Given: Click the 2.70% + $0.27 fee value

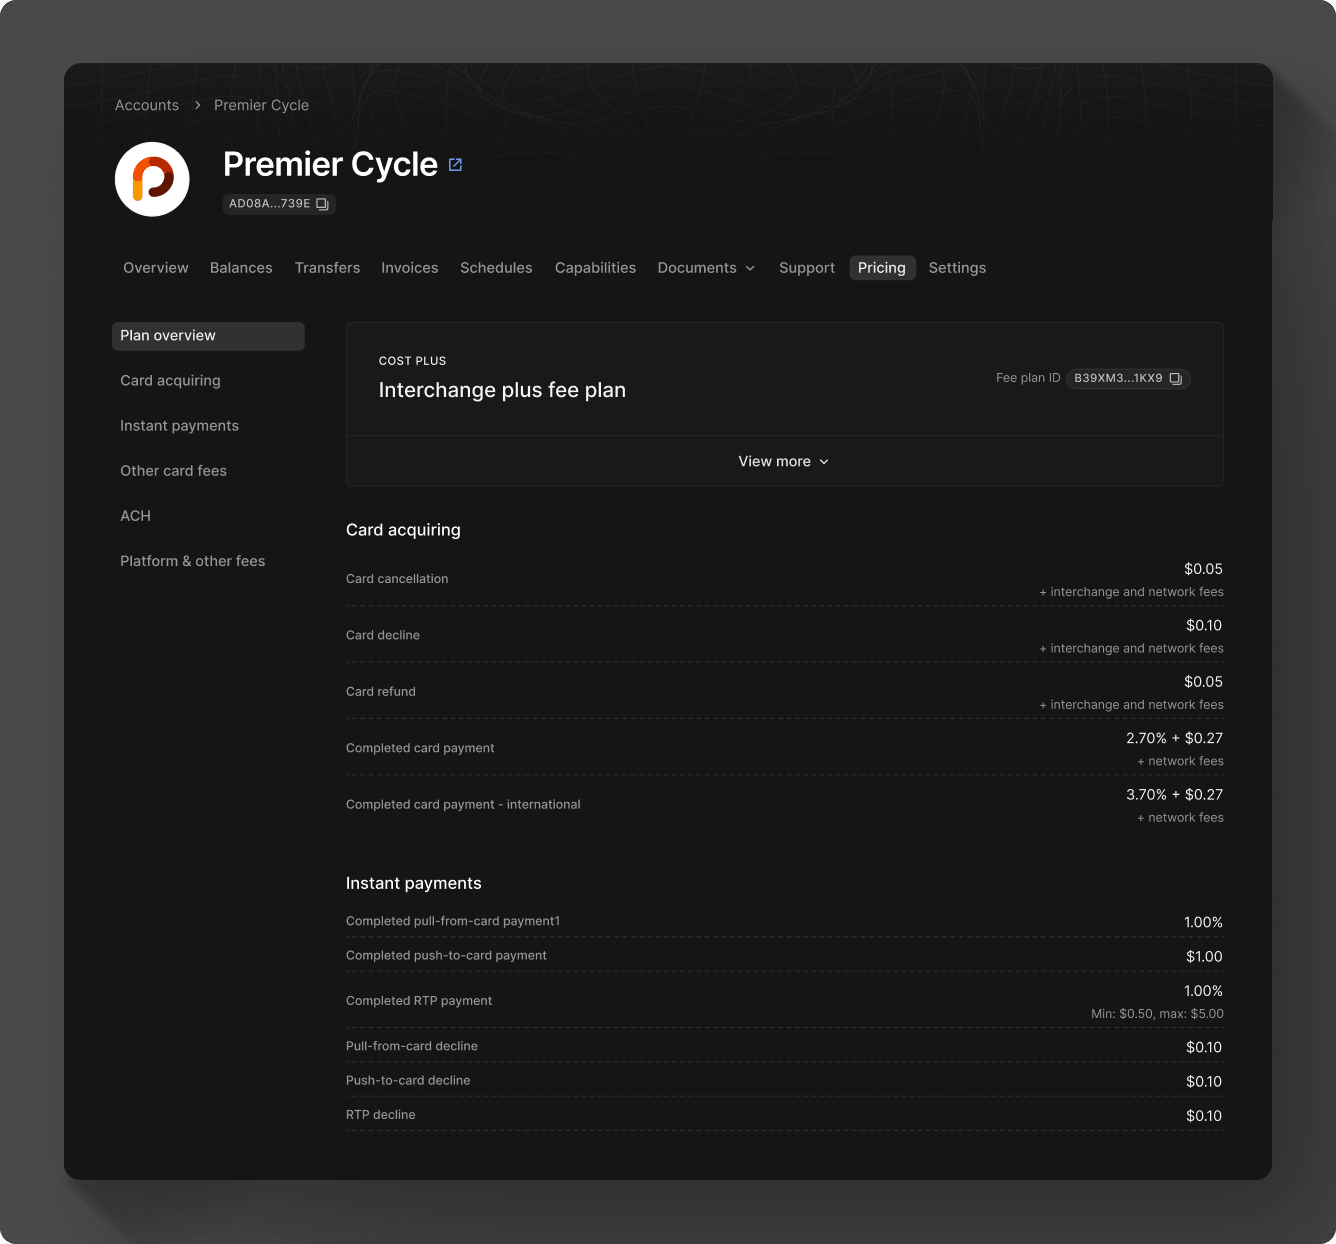Looking at the screenshot, I should (1174, 738).
